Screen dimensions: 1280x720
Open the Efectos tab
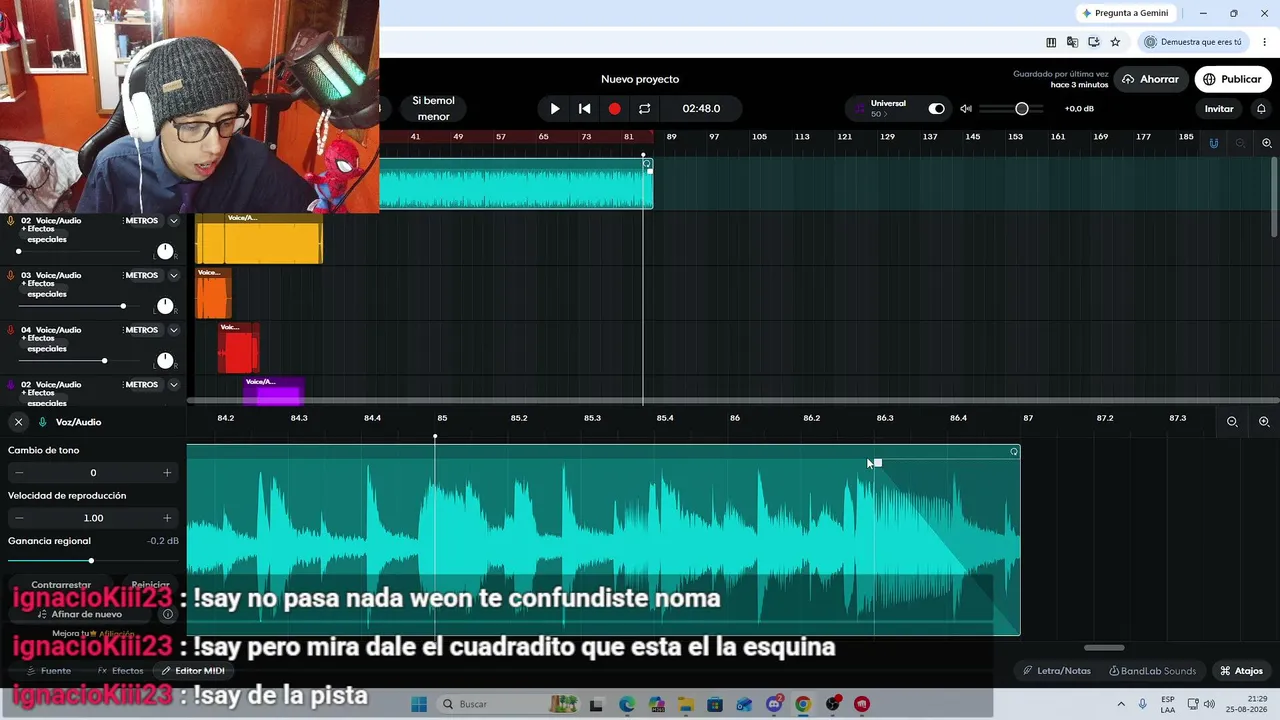[x=120, y=671]
